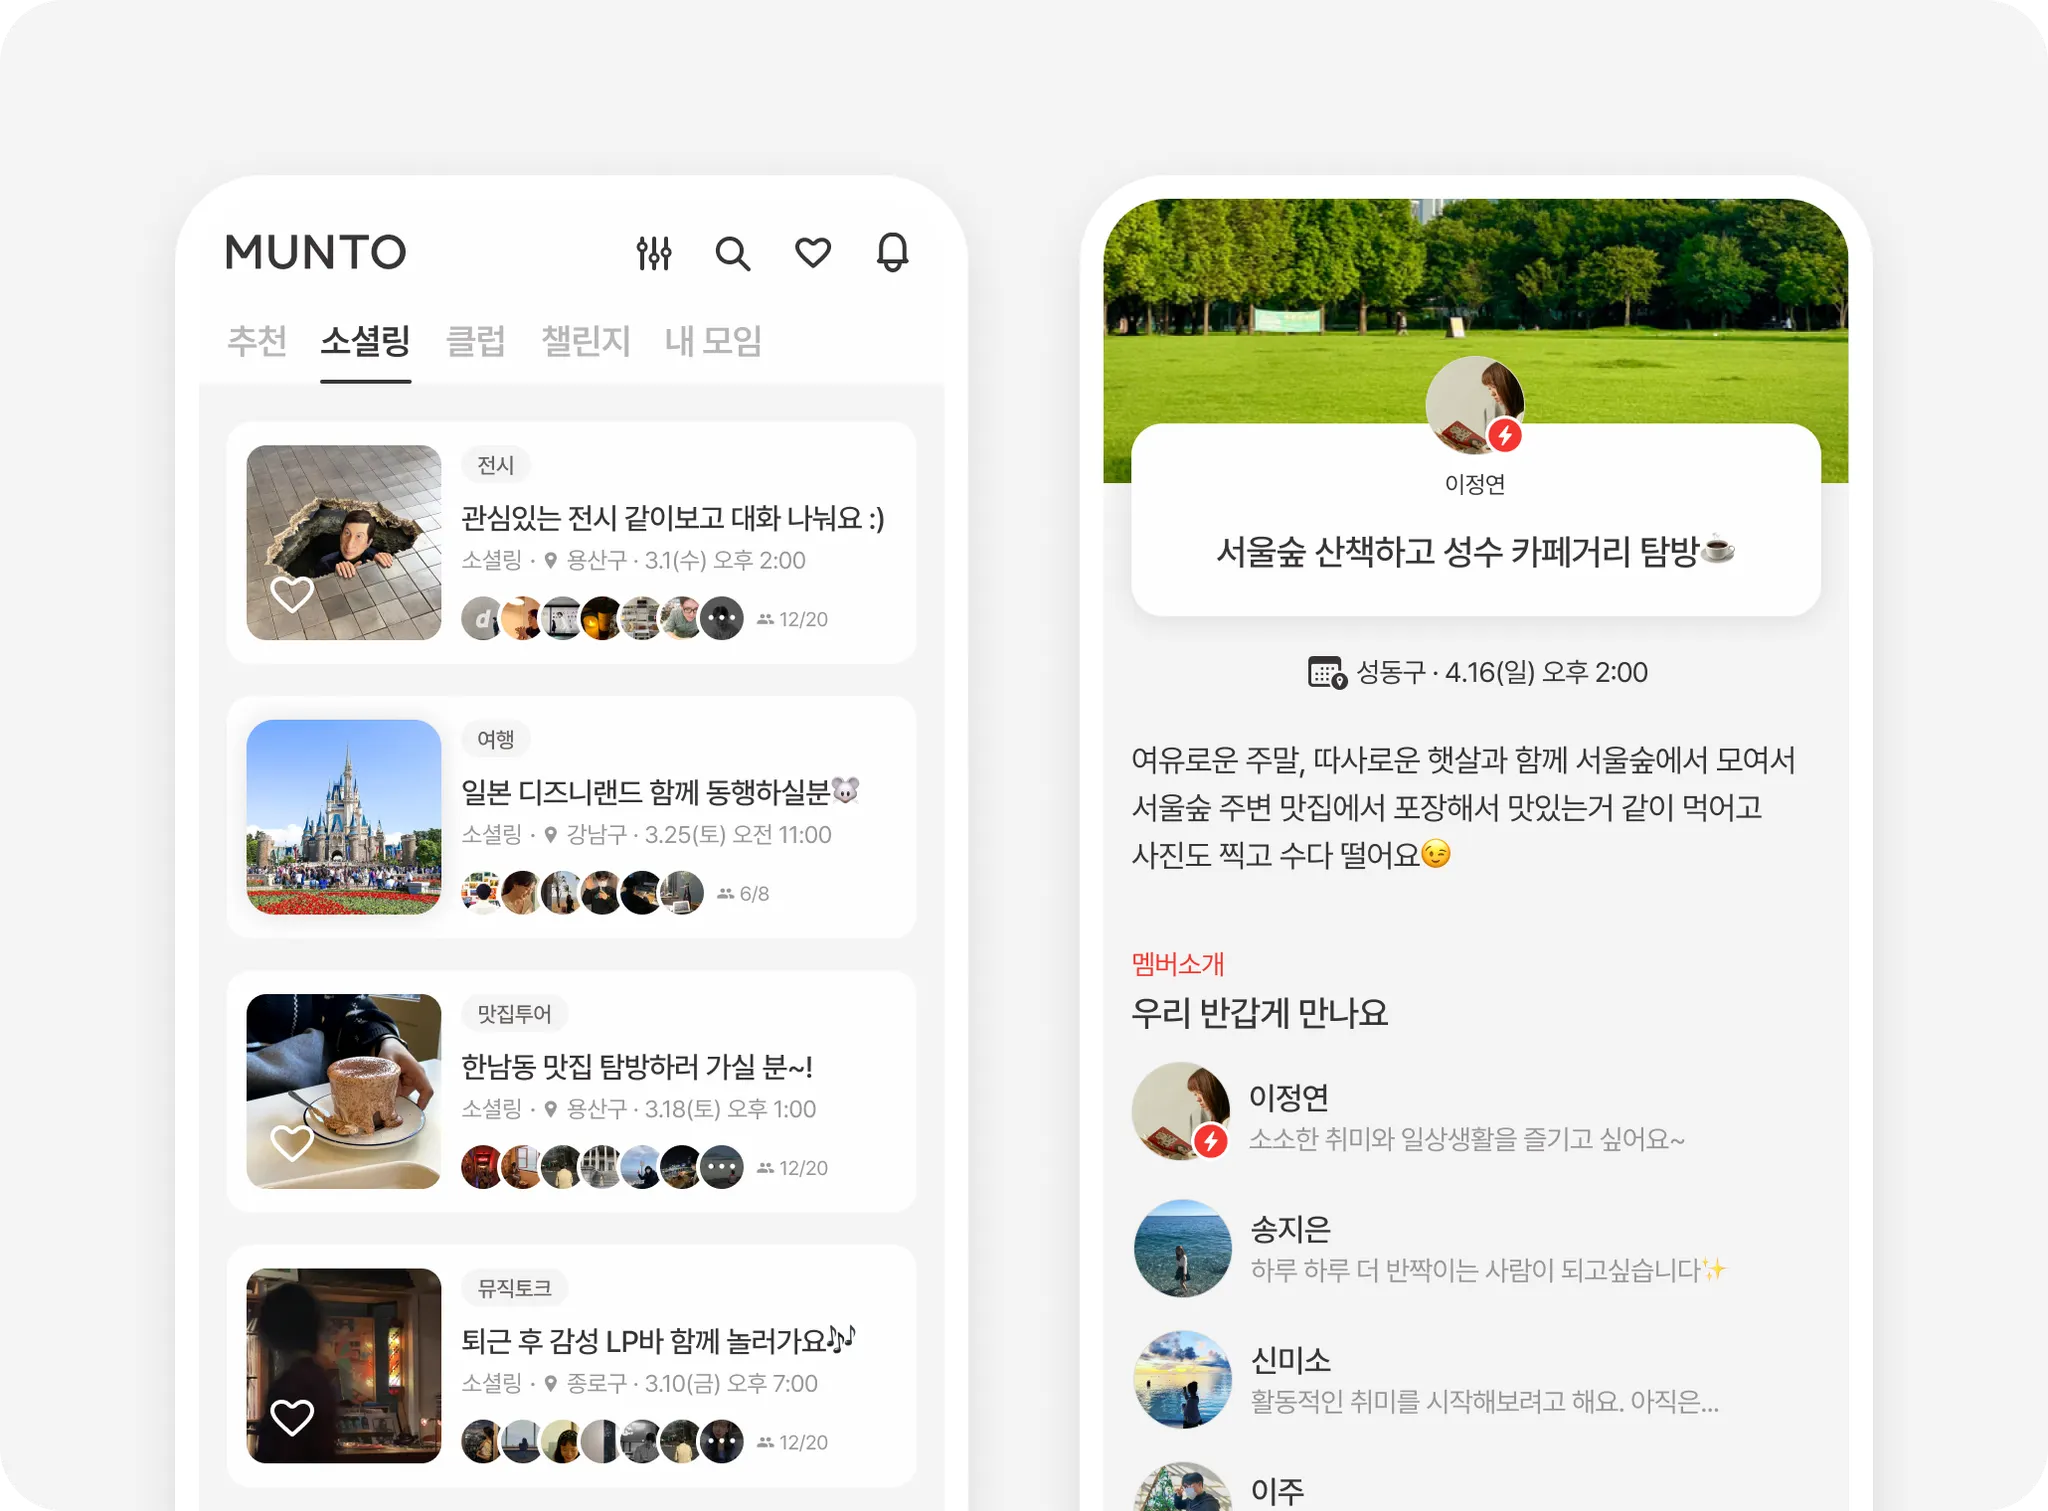Toggle heart on the LP bar thumbnail
2048x1511 pixels.
[292, 1417]
